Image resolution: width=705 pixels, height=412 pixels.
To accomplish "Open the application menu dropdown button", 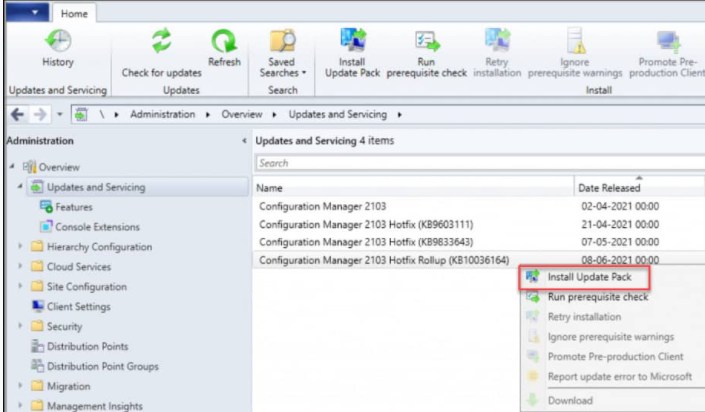I will click(x=27, y=12).
